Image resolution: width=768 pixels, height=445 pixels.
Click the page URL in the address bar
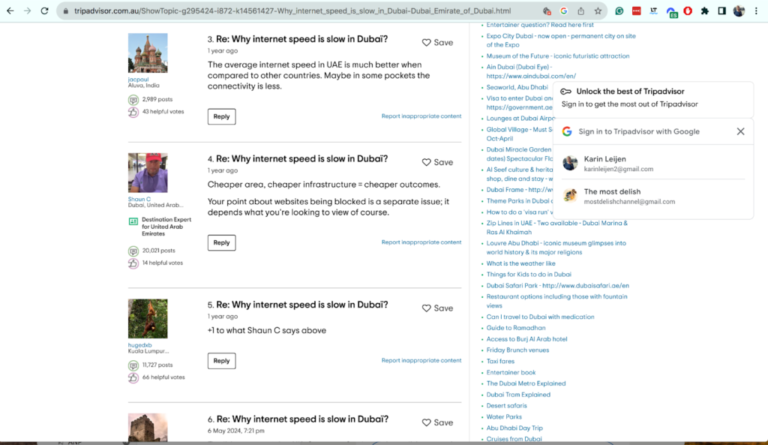pyautogui.click(x=292, y=11)
